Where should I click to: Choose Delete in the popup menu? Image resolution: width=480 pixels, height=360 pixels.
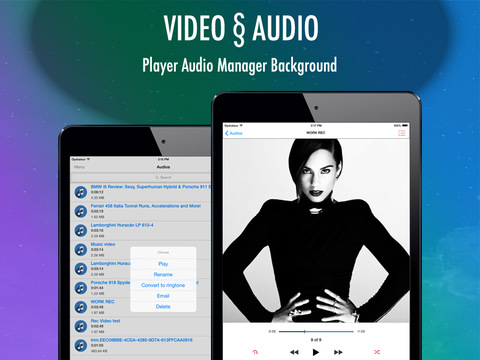(163, 306)
